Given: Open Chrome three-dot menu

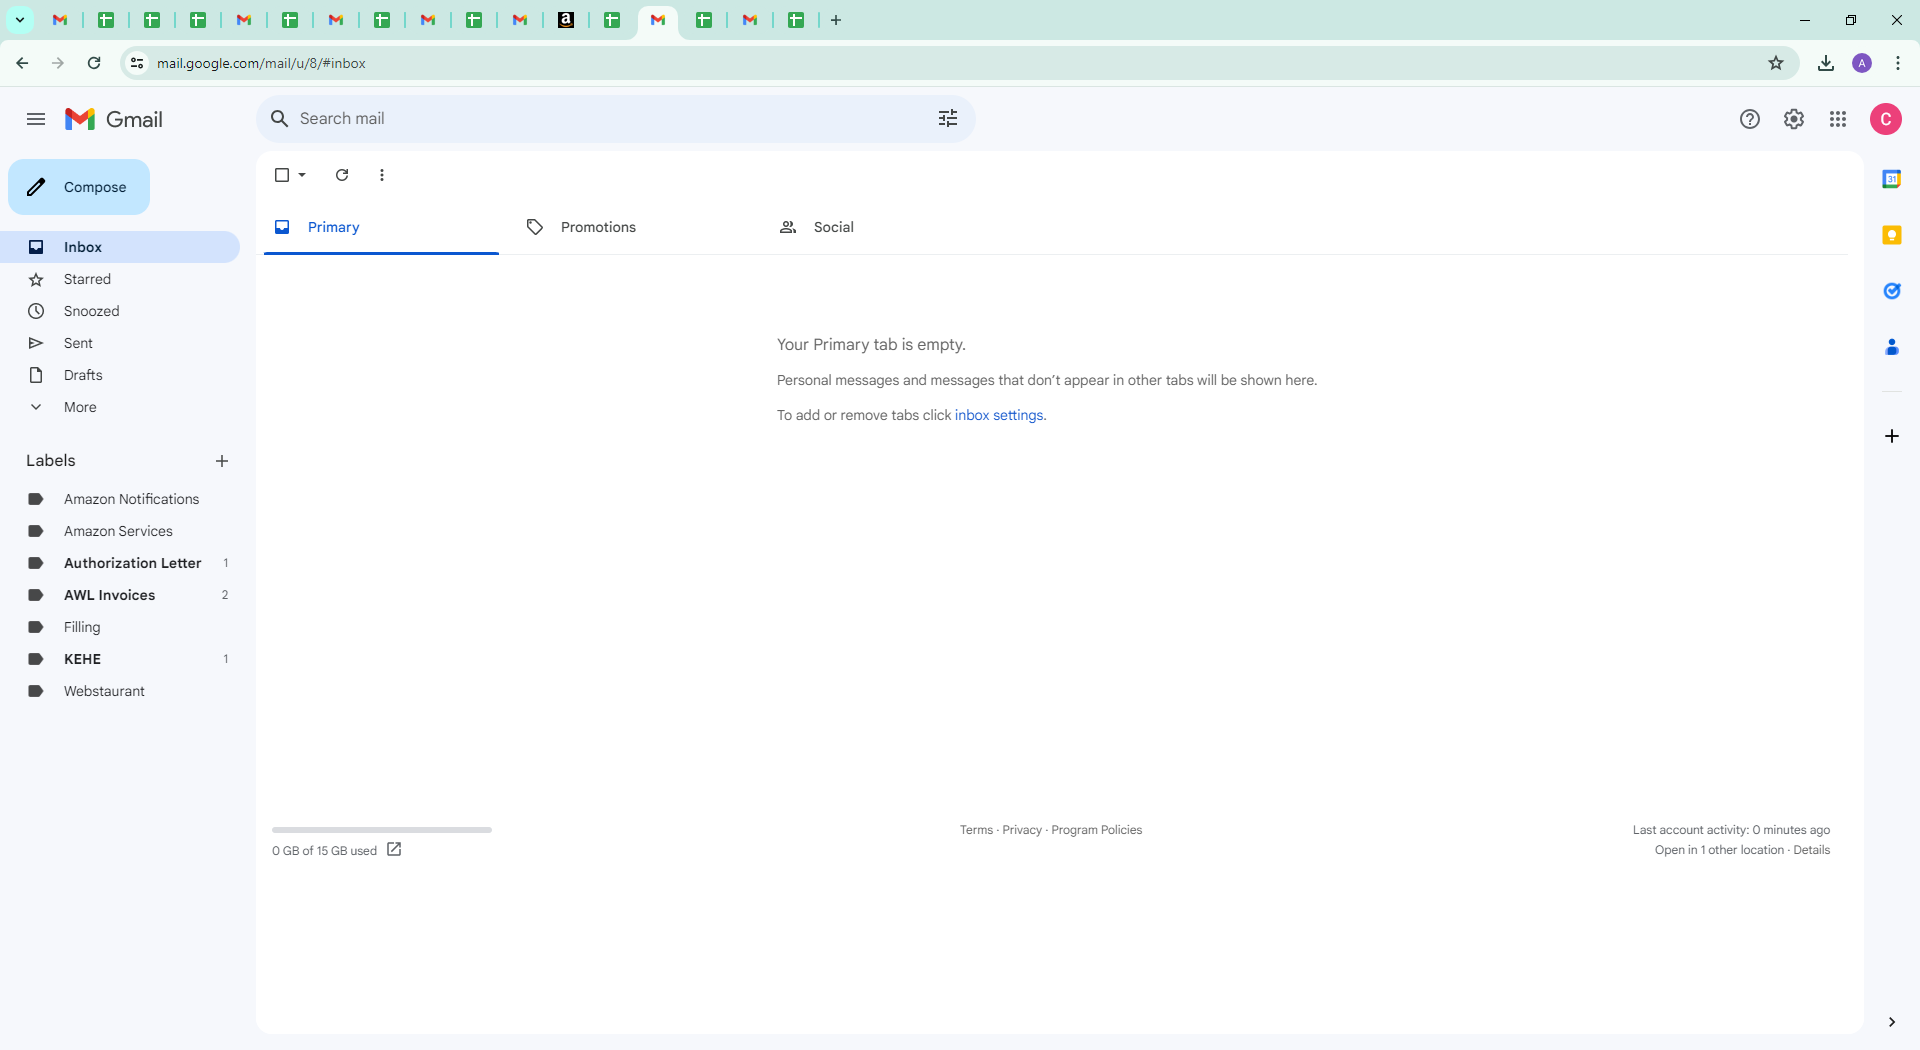Looking at the screenshot, I should pyautogui.click(x=1898, y=63).
